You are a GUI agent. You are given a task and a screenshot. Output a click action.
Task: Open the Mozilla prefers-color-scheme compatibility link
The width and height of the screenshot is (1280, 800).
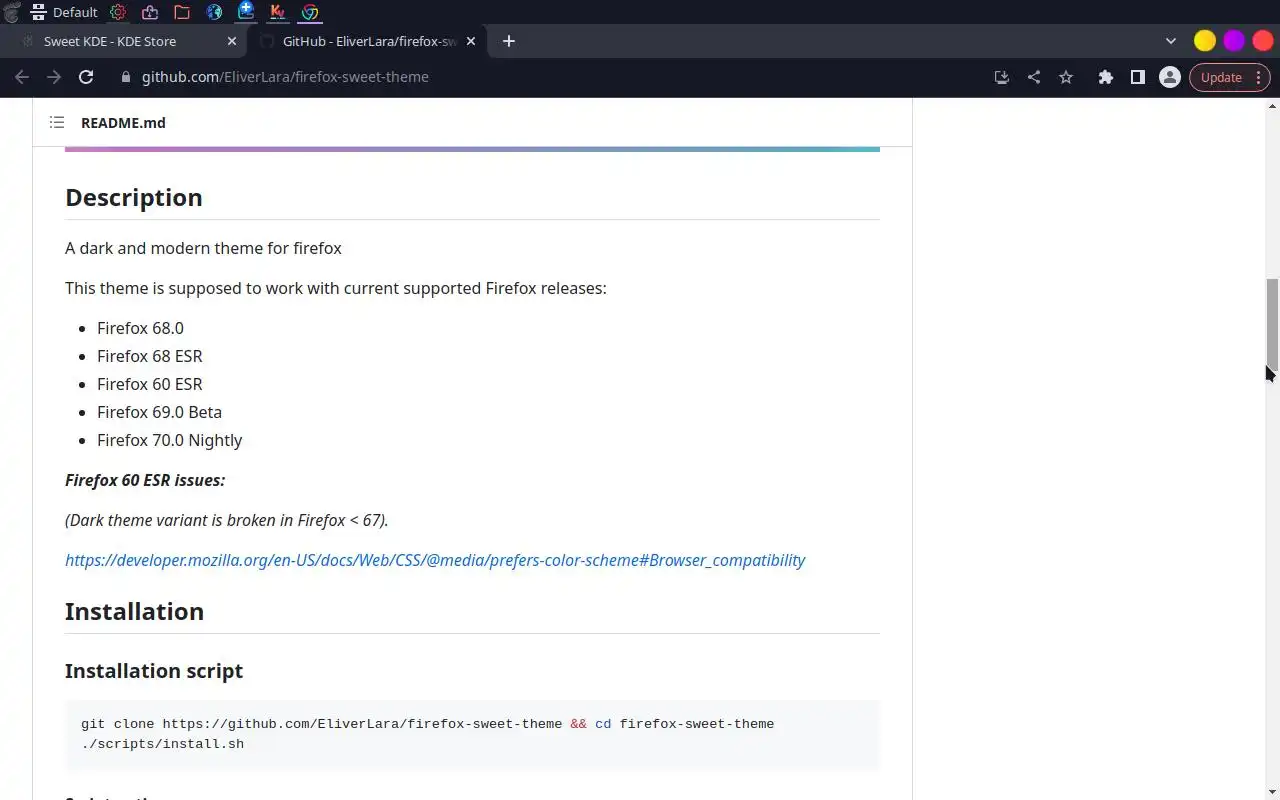435,560
